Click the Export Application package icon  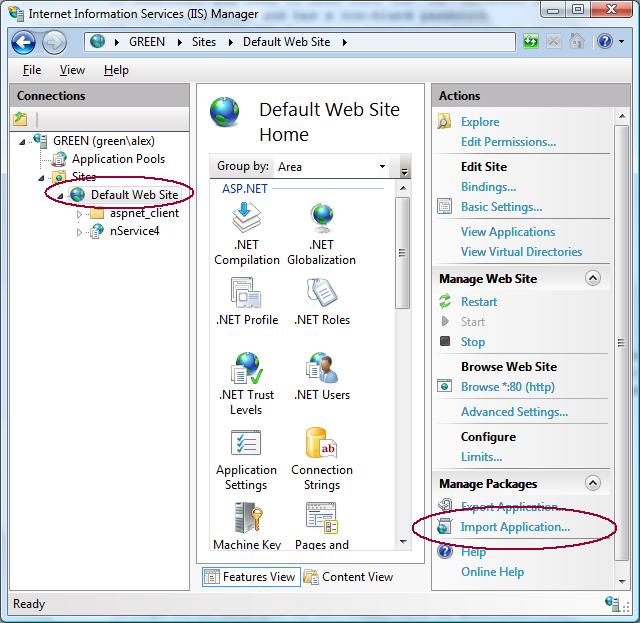coord(445,505)
